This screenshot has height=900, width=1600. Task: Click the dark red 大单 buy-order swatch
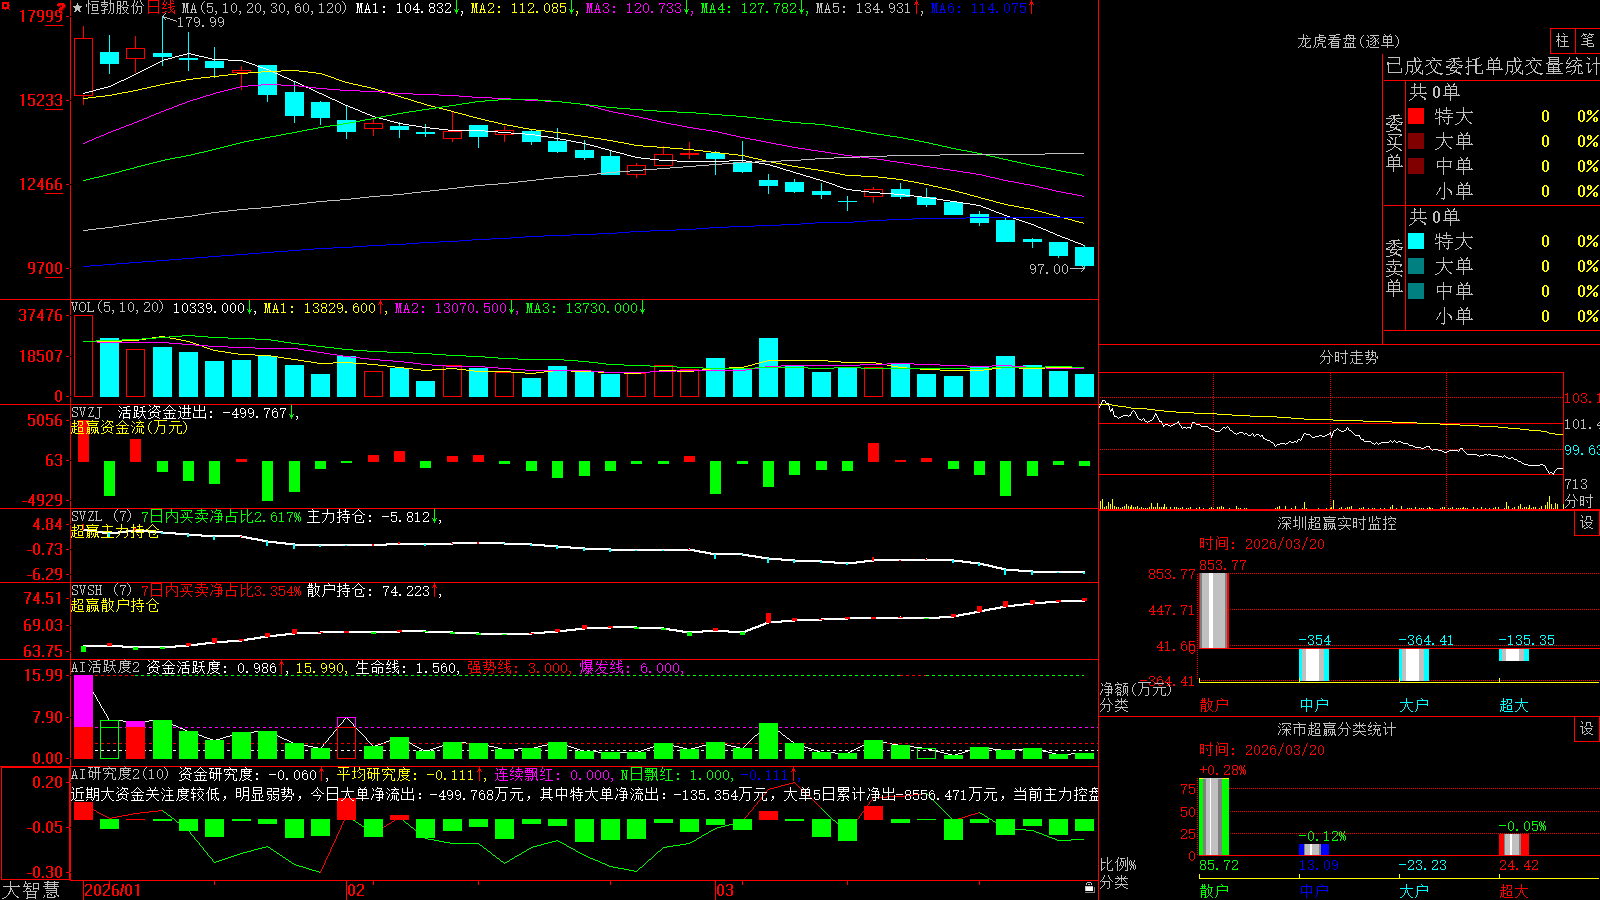click(x=1416, y=141)
